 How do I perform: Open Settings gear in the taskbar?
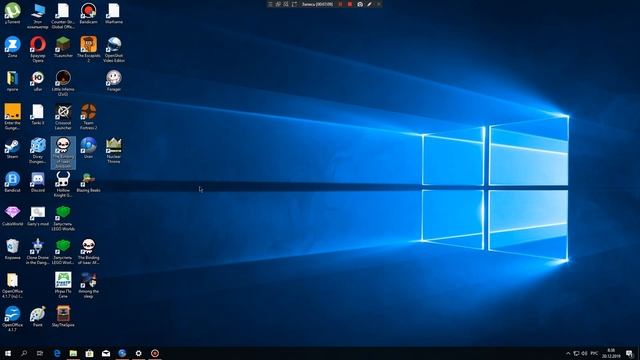point(138,353)
